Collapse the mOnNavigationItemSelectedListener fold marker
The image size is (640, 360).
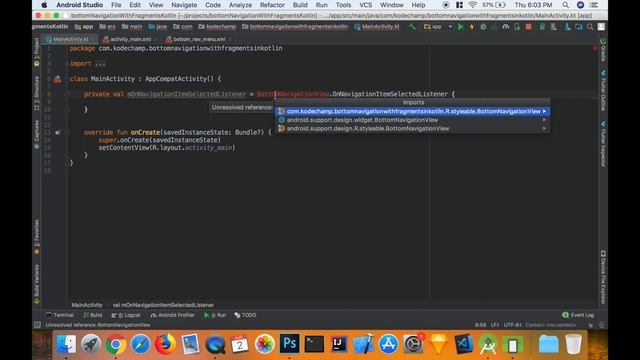pos(67,94)
